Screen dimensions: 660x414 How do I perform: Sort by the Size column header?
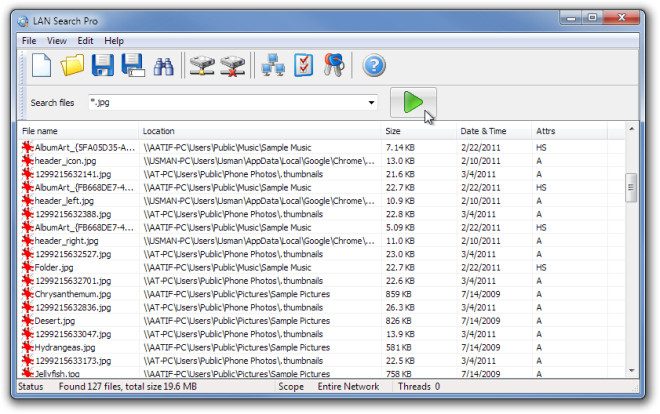[419, 131]
